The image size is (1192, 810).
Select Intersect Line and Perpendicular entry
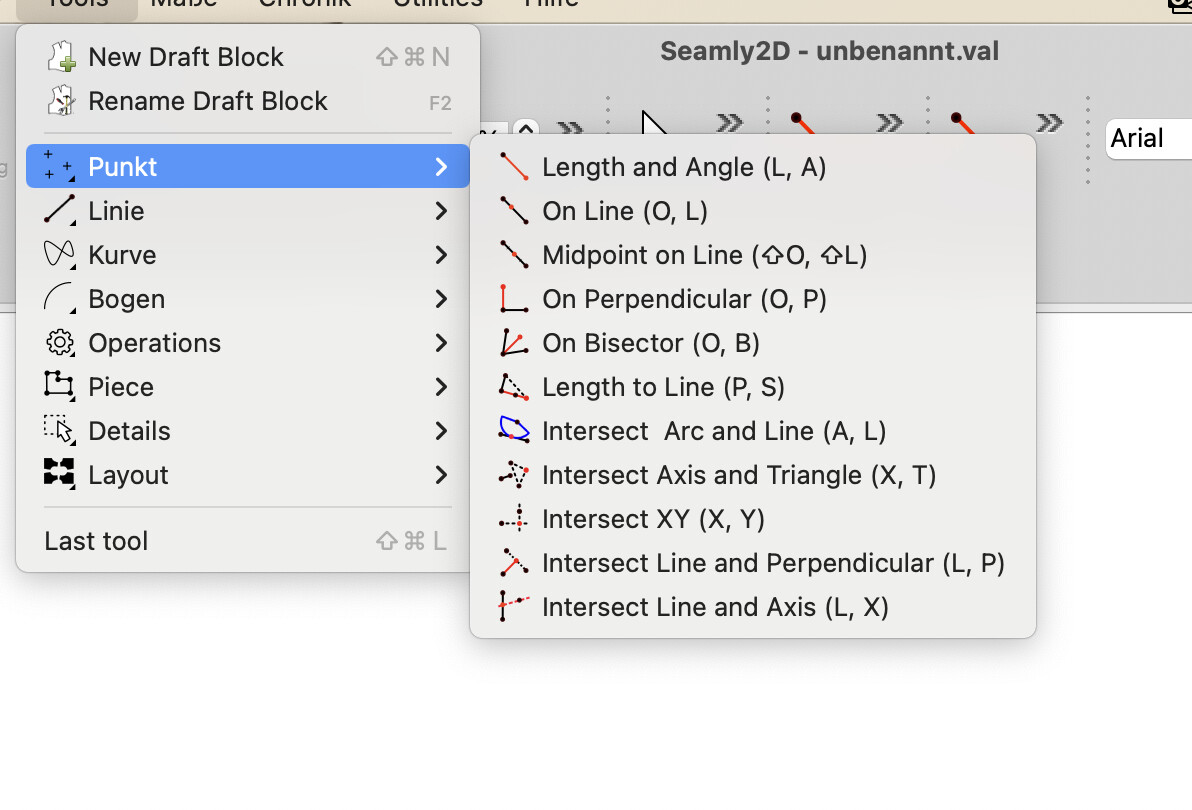[772, 563]
